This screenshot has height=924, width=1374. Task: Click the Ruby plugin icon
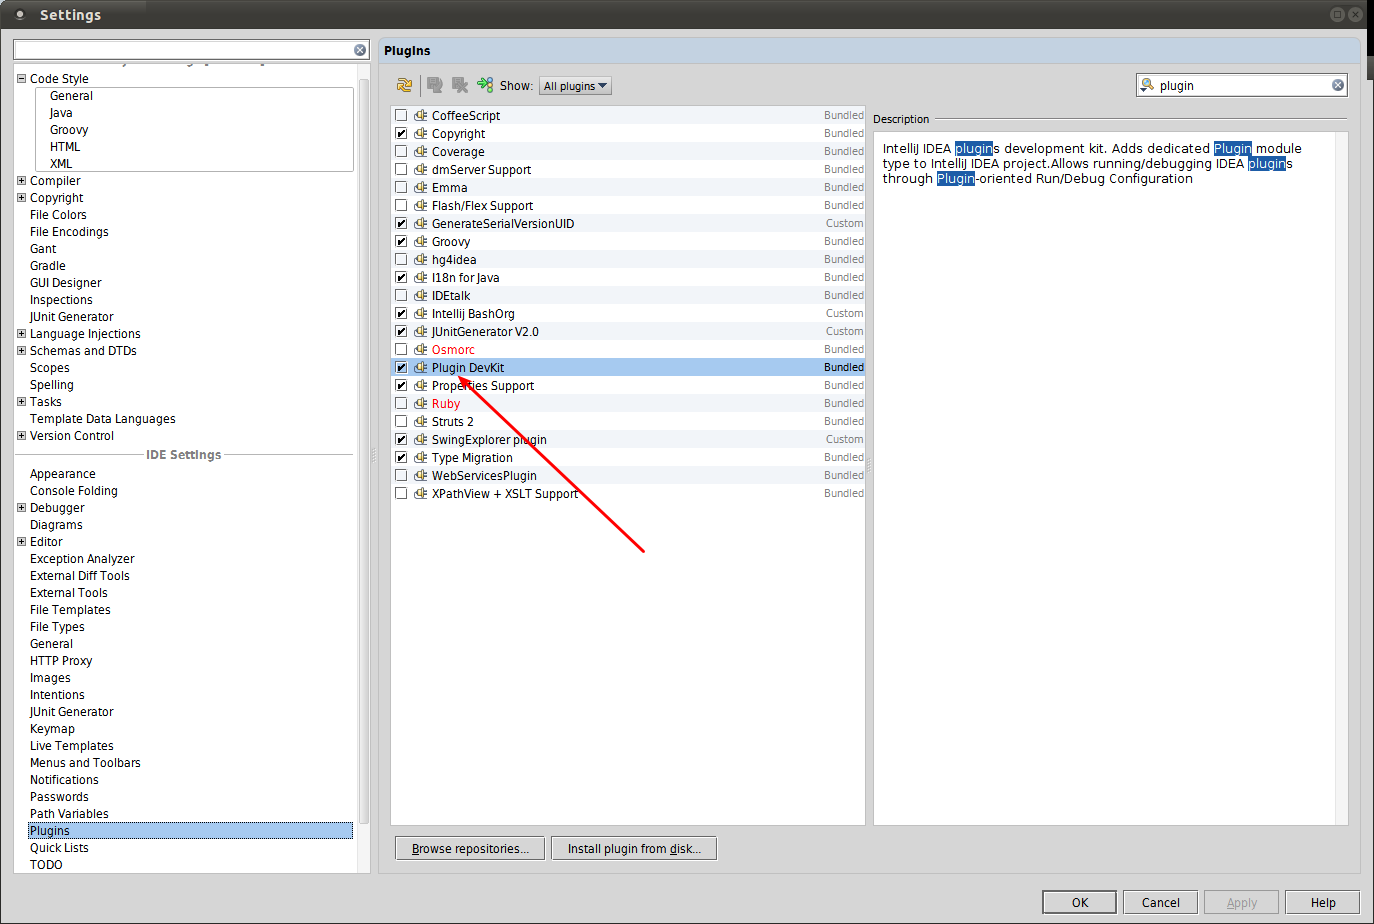421,404
